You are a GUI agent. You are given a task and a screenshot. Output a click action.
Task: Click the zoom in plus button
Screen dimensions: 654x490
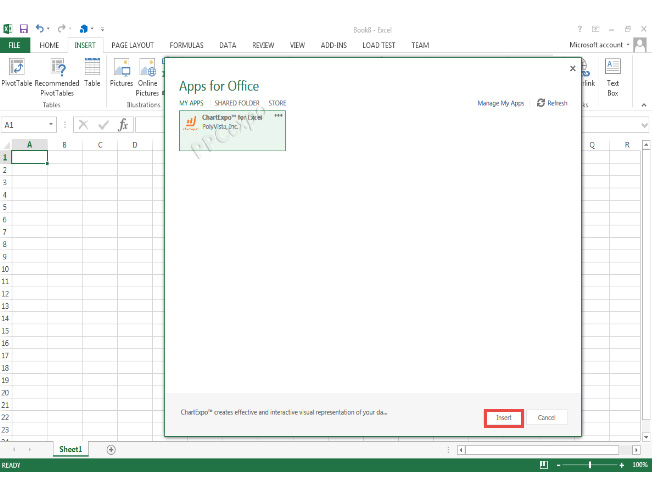[621, 465]
